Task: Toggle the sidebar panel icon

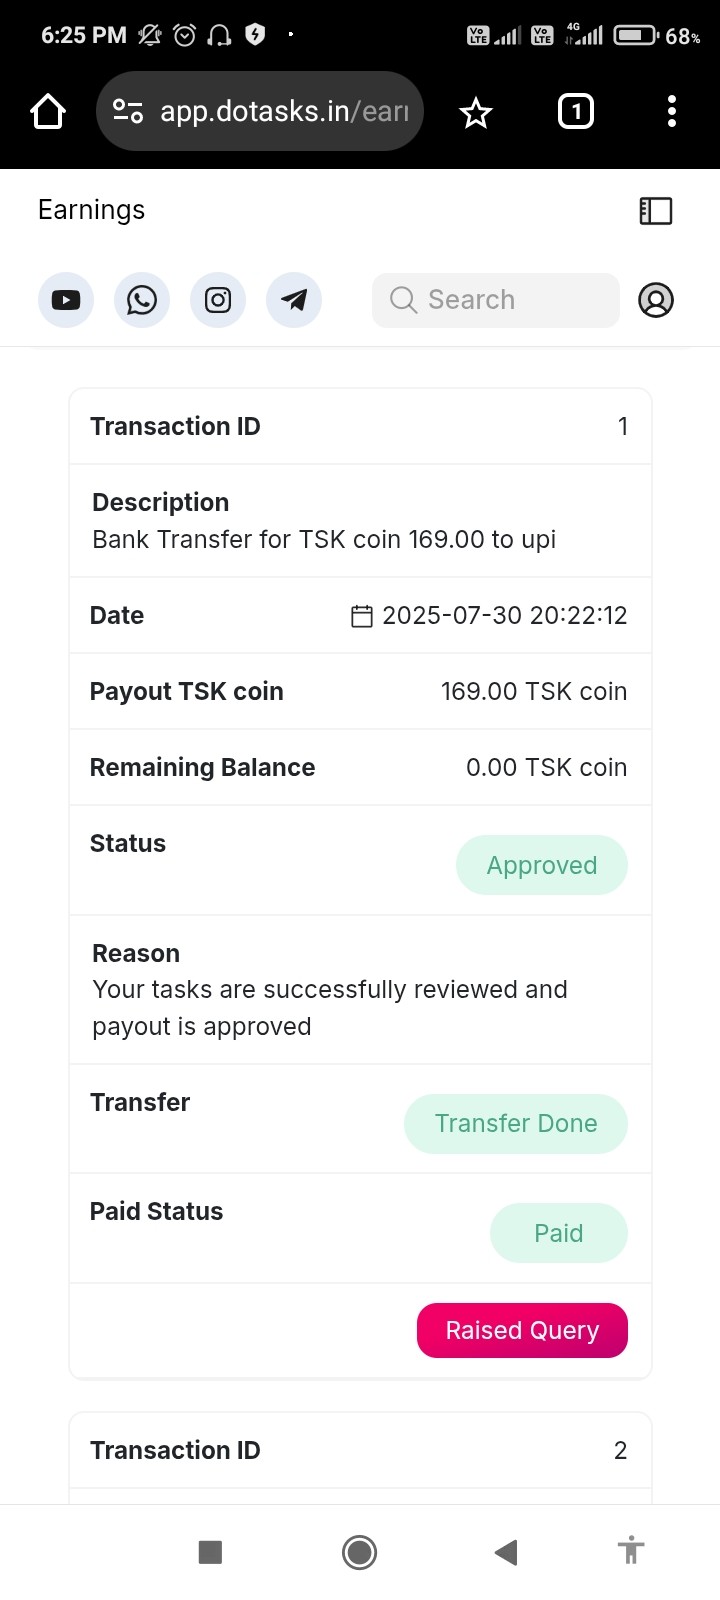Action: (x=656, y=210)
